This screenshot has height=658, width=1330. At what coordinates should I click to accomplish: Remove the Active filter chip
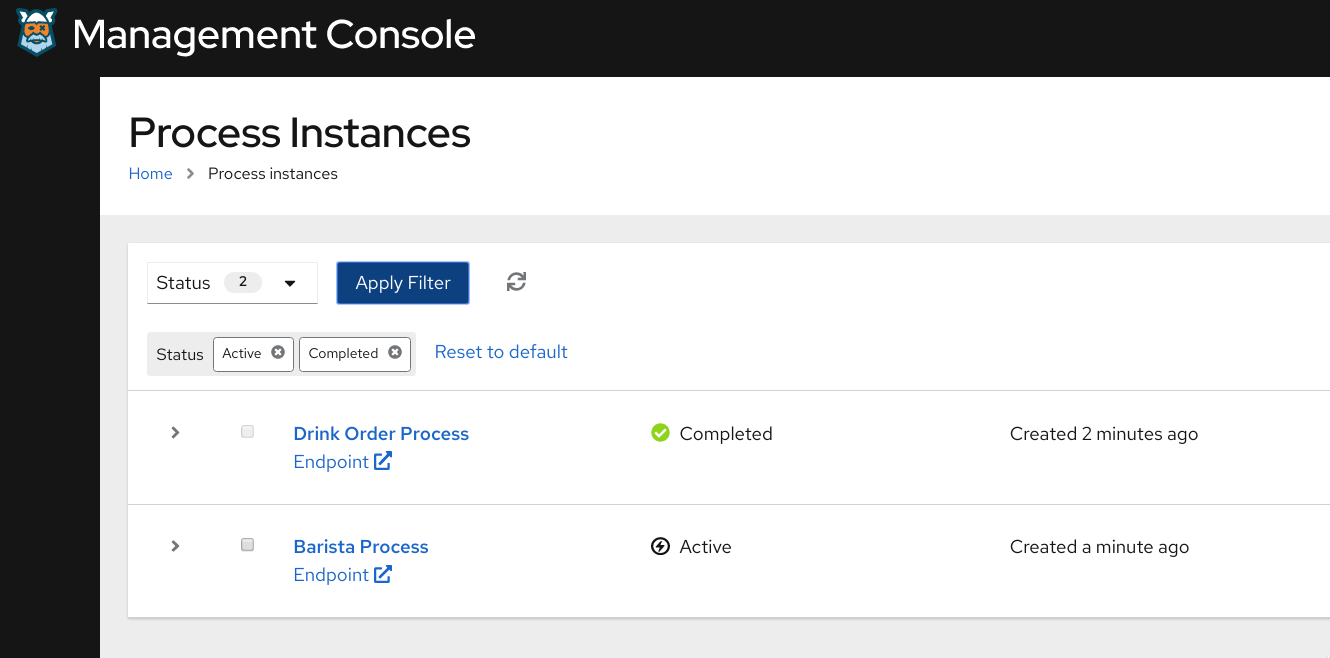click(278, 352)
